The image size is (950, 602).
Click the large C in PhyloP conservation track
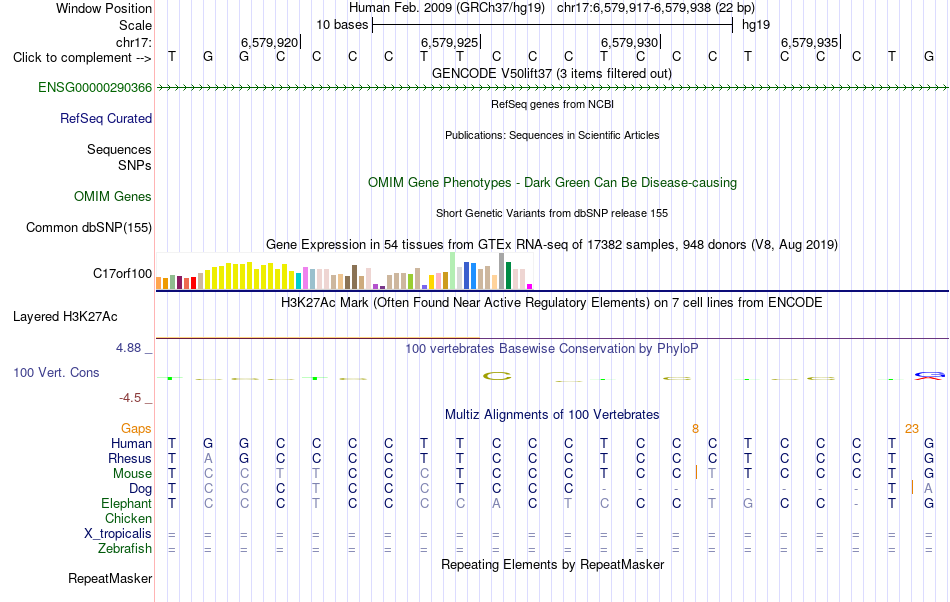pyautogui.click(x=497, y=377)
